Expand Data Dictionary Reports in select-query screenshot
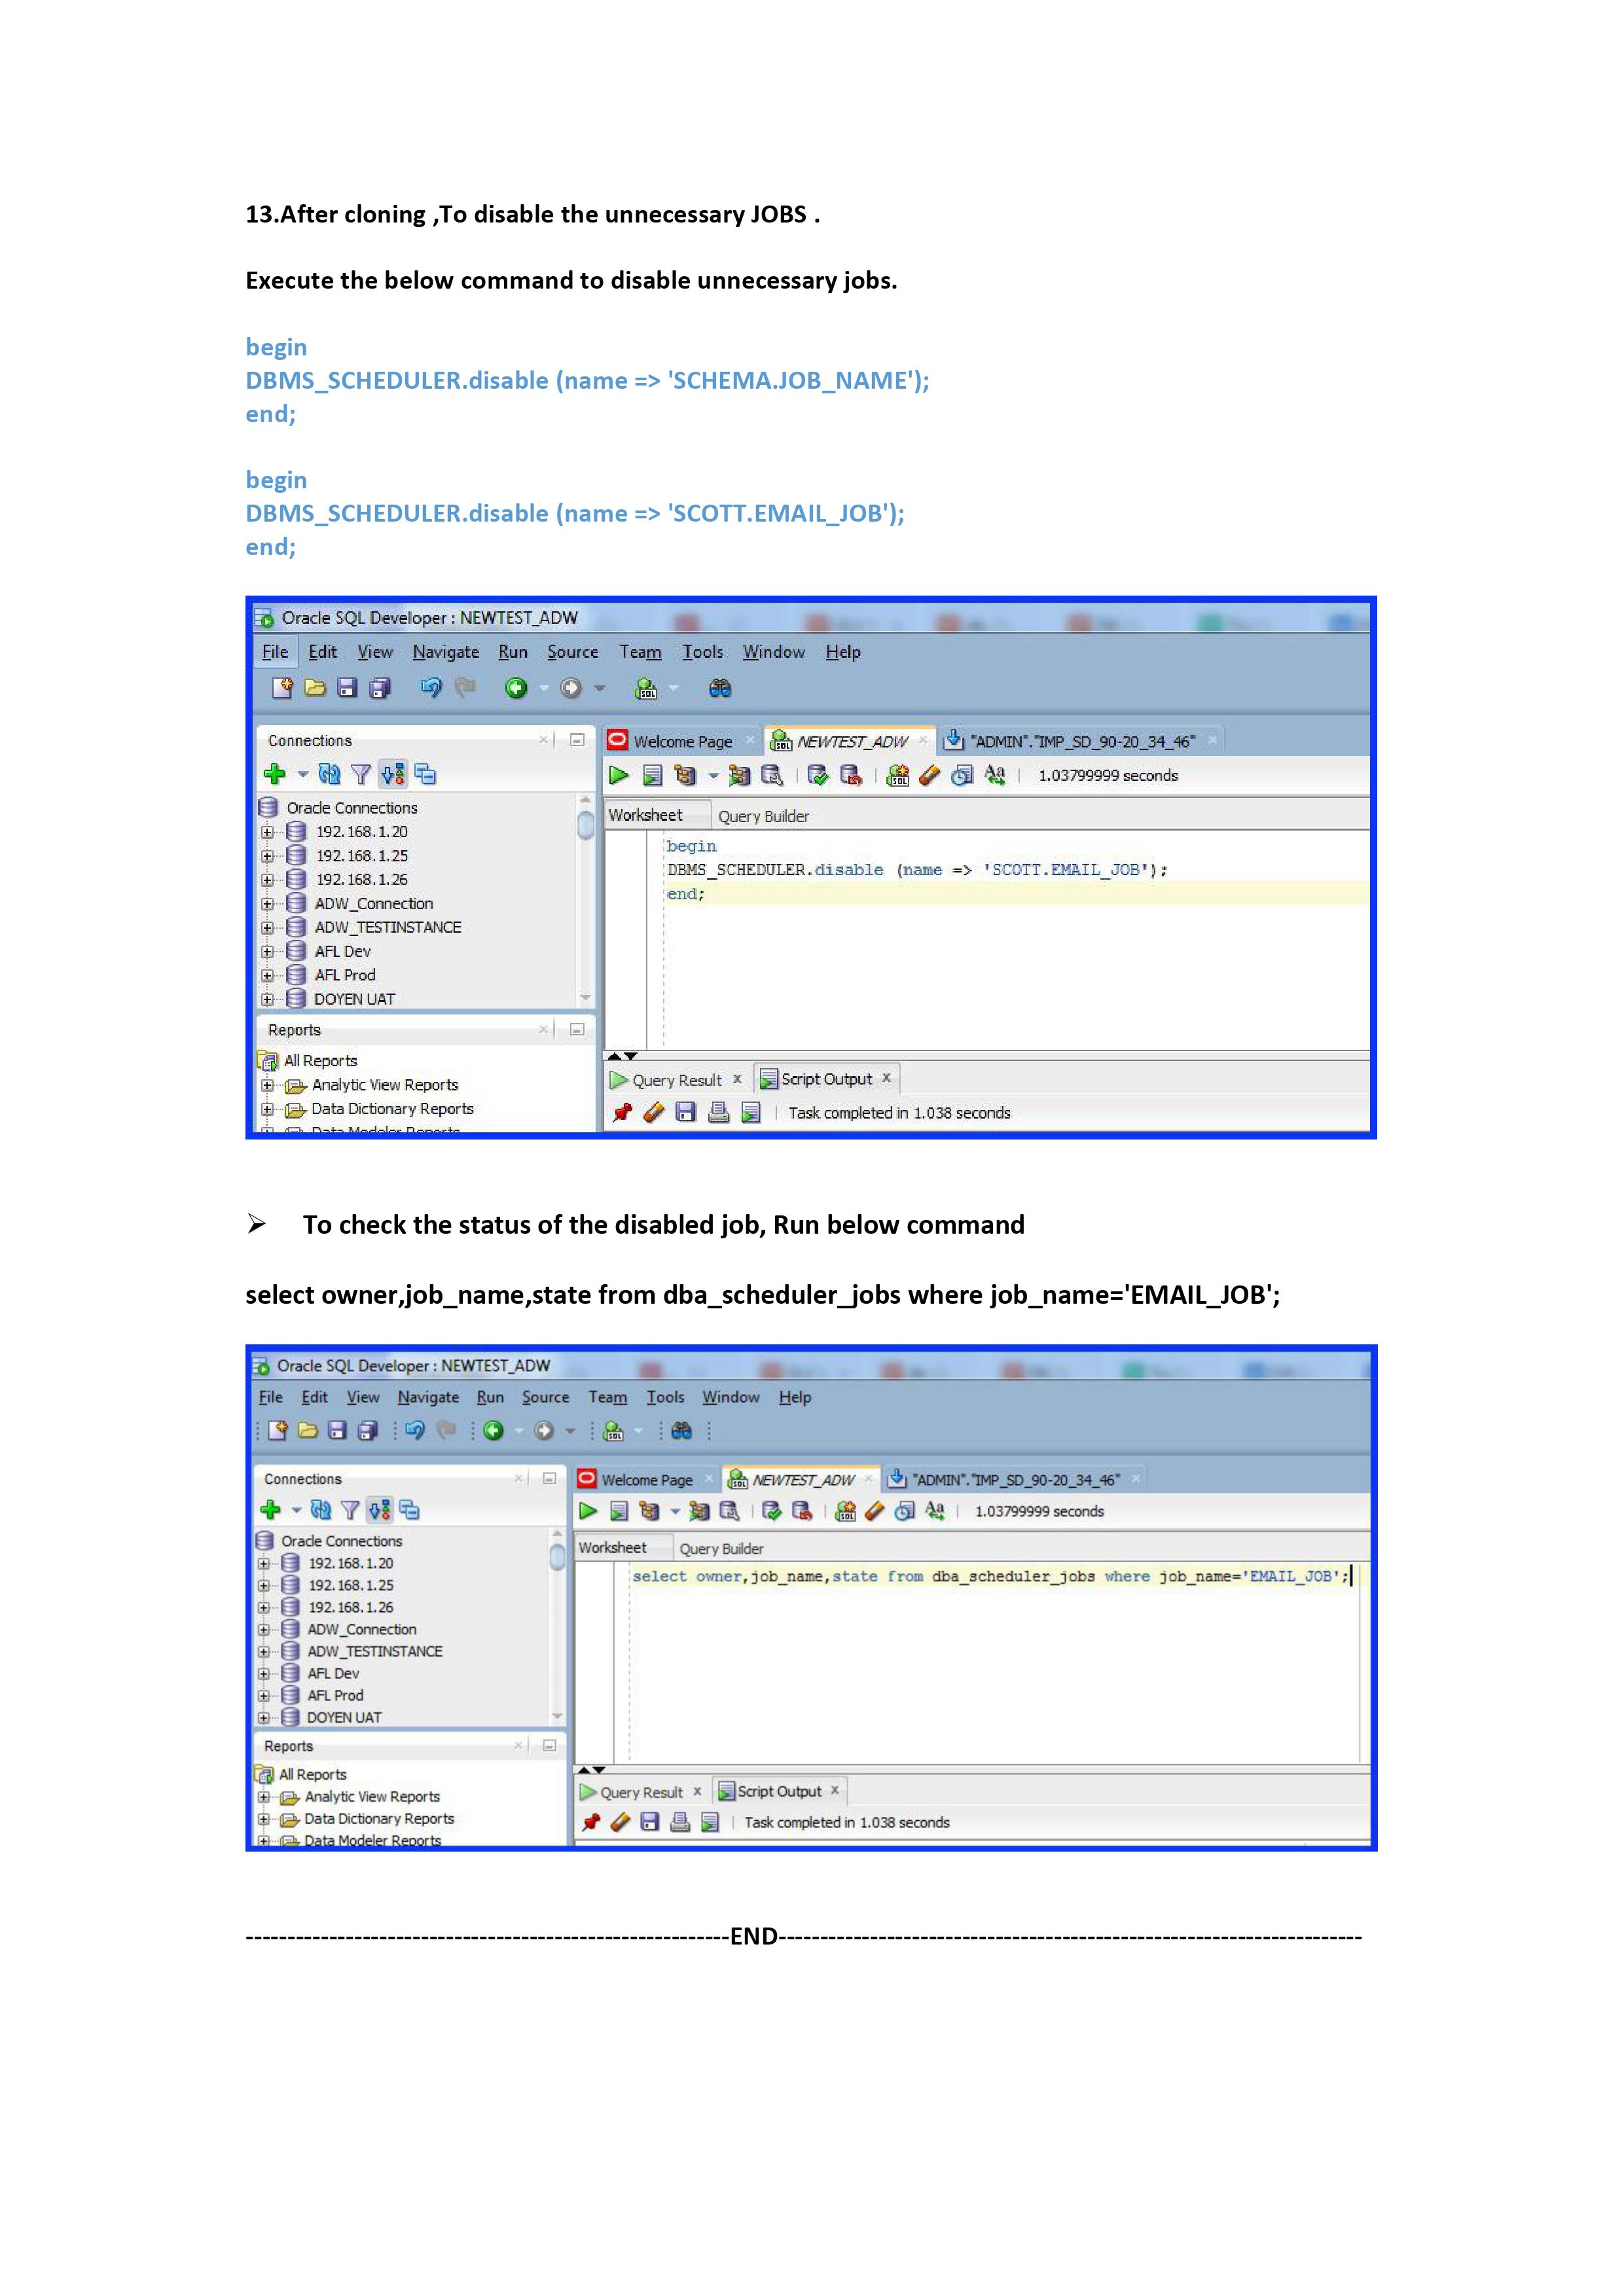 pos(264,1819)
